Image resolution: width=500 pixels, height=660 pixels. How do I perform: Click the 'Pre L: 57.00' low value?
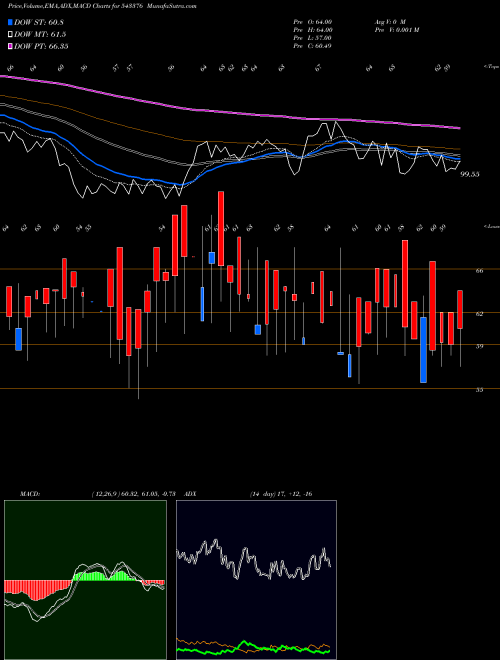(x=313, y=37)
